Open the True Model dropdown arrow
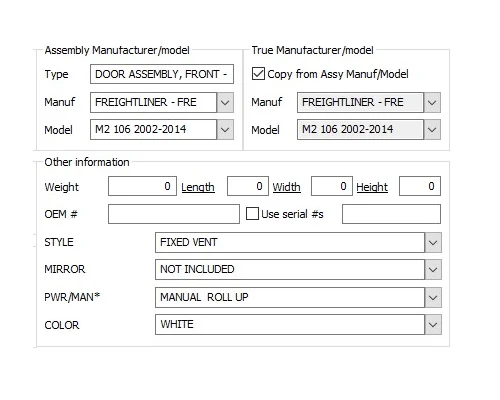 (x=432, y=129)
